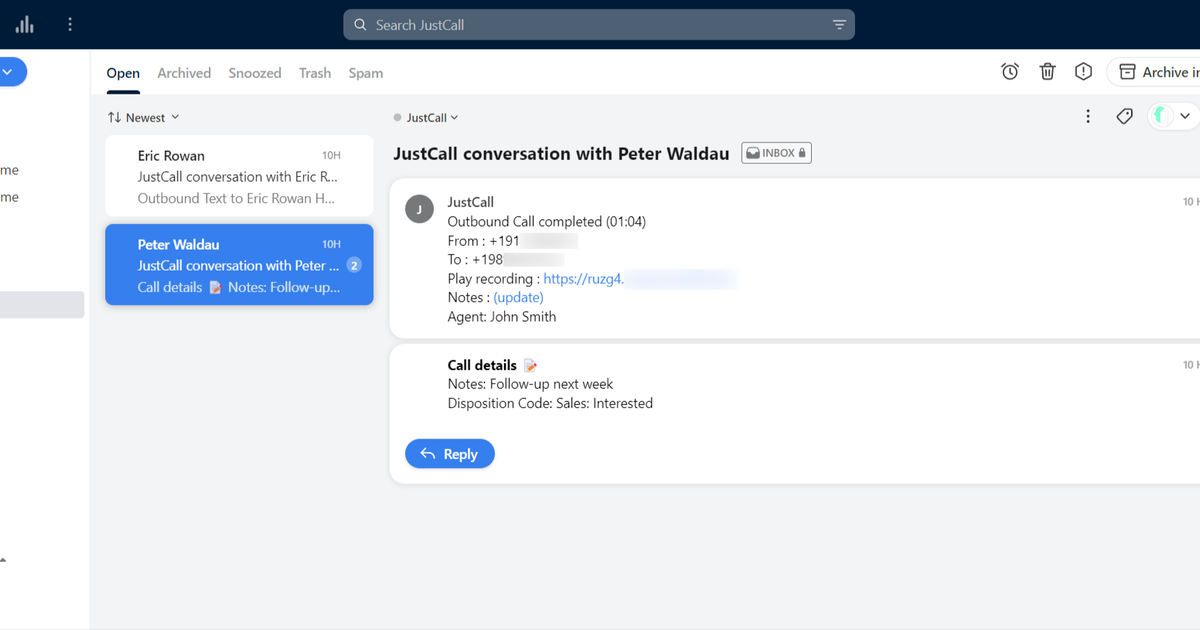Switch to the Archived tab
This screenshot has height=630, width=1200.
tap(184, 72)
